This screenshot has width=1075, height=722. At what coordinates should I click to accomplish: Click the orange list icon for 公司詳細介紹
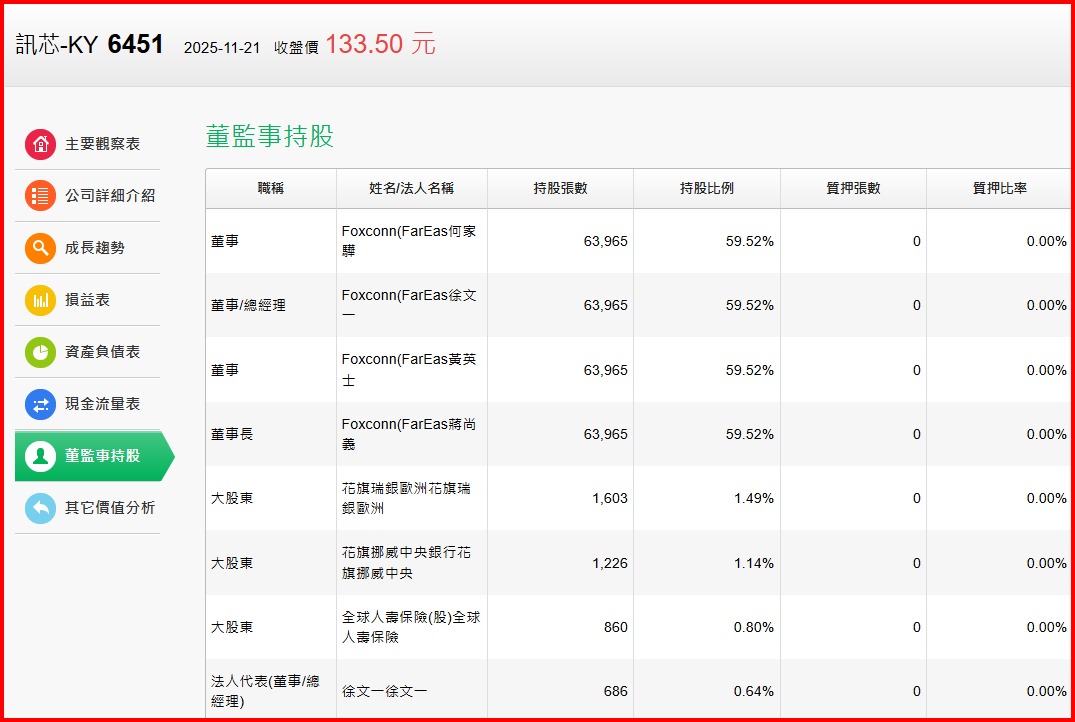coord(41,196)
